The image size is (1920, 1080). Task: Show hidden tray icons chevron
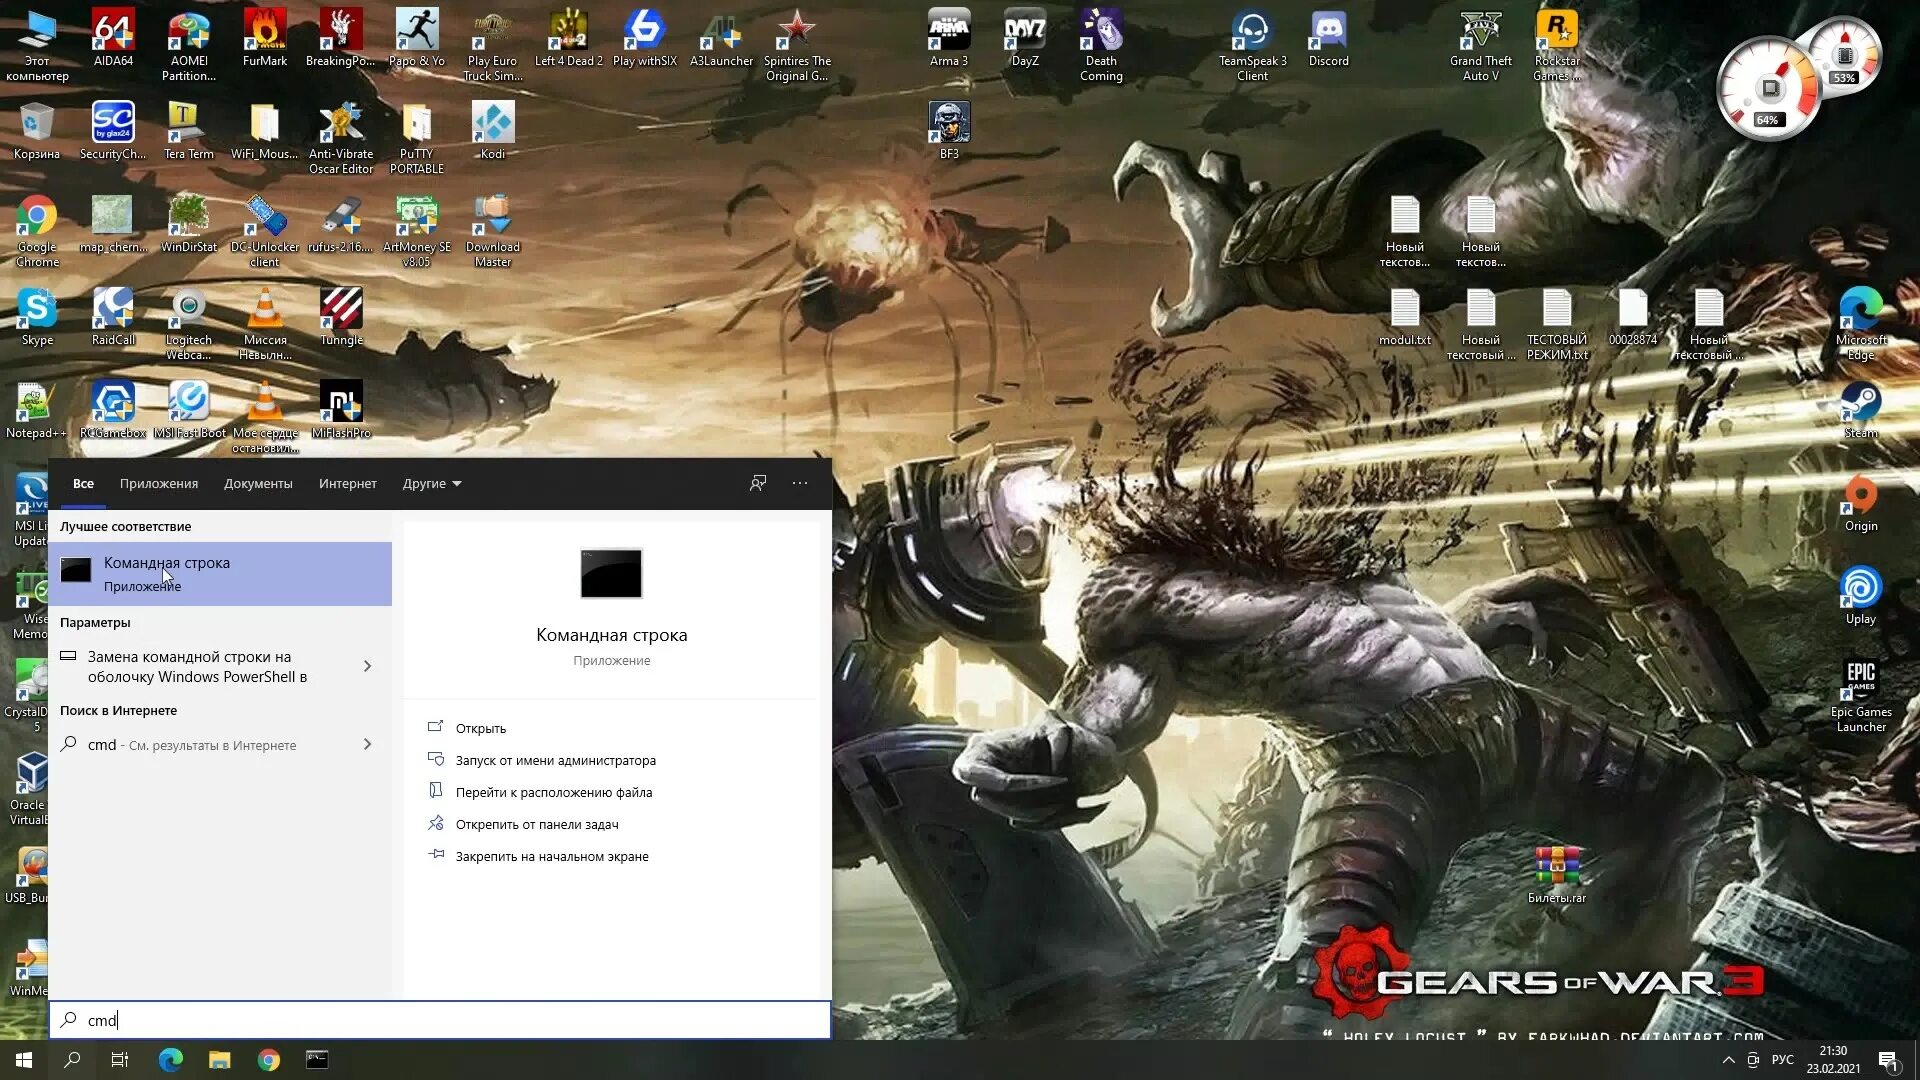point(1728,1060)
